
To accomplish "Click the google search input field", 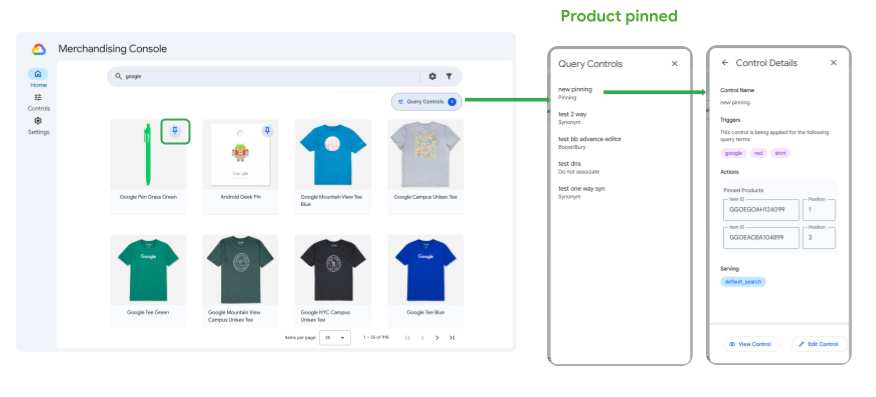I will [x=268, y=76].
